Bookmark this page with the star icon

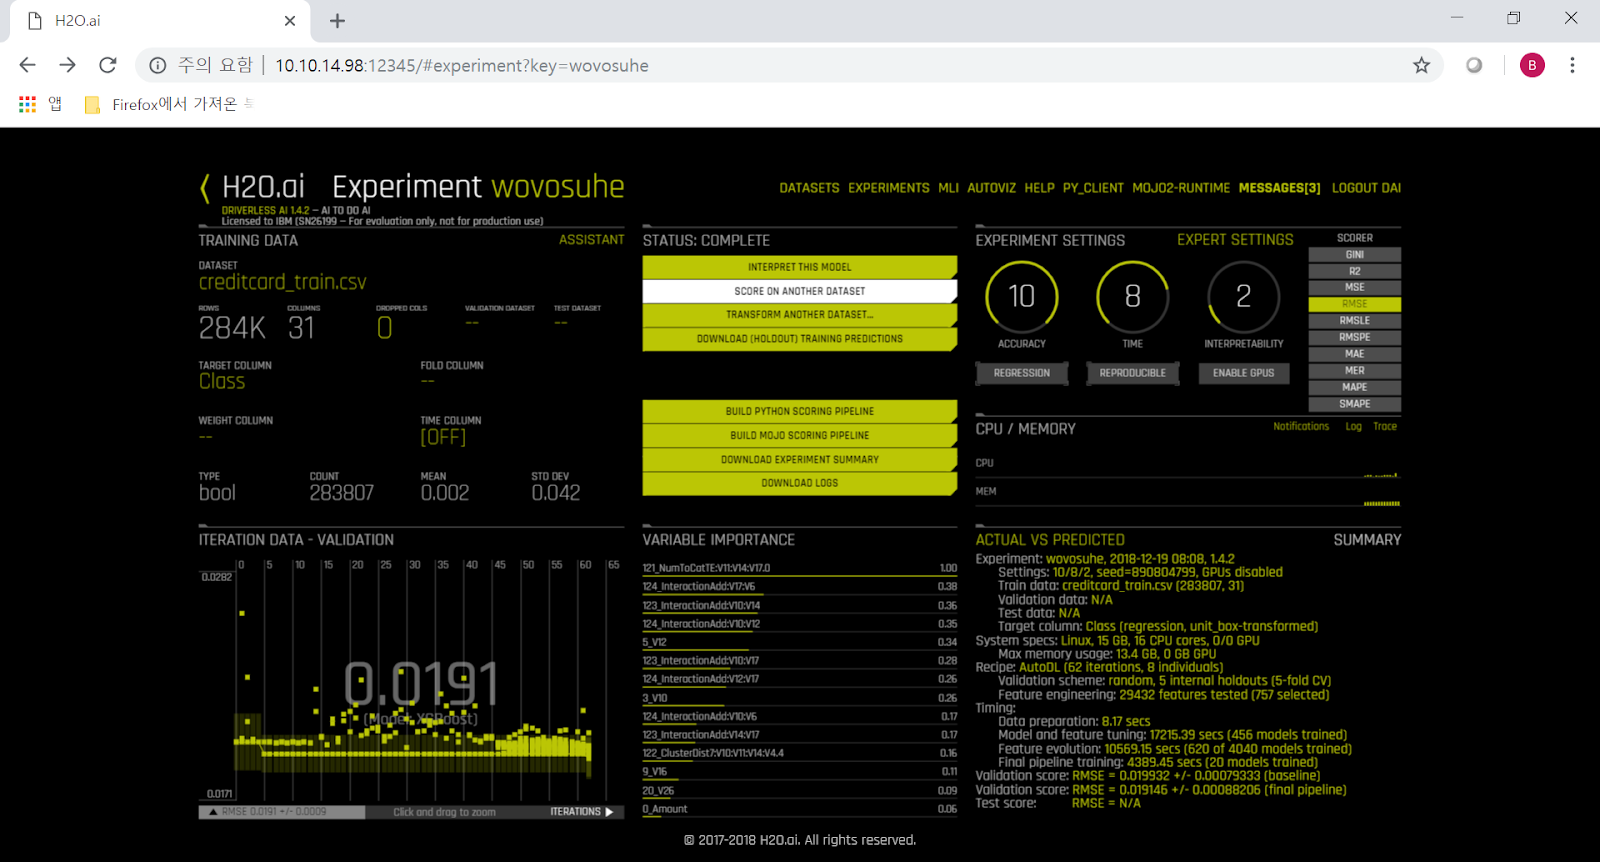click(1421, 65)
